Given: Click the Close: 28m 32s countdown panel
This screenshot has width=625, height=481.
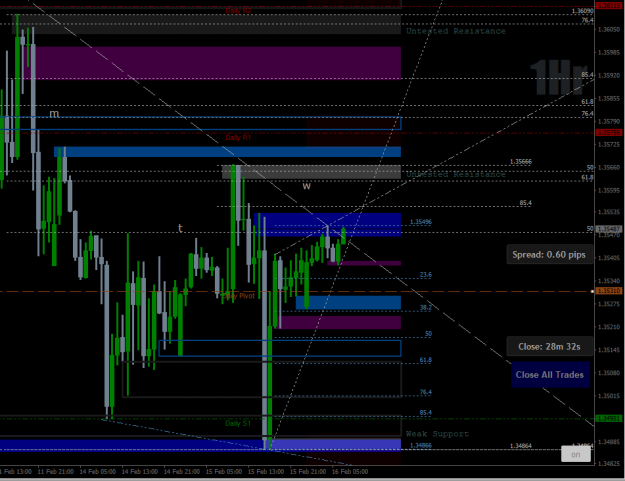Looking at the screenshot, I should tap(549, 346).
